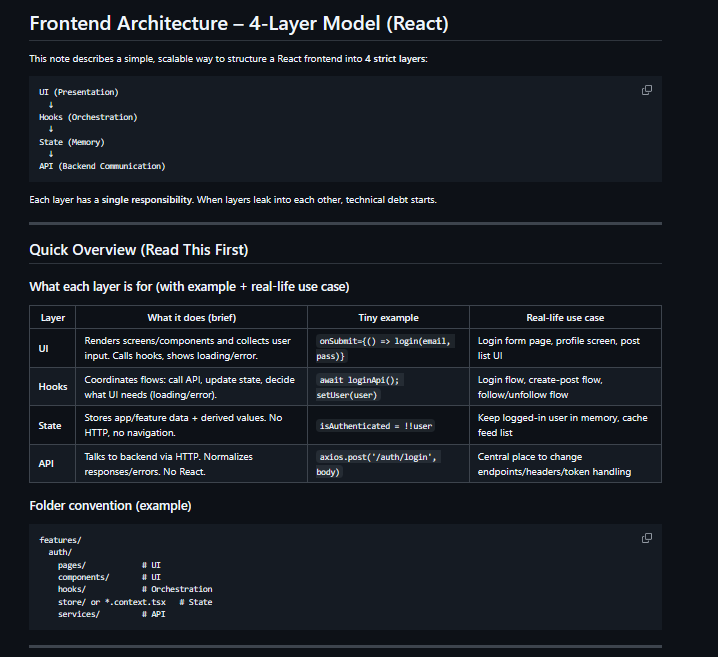This screenshot has height=657, width=718.
Task: Click the 'UI (Presentation)' code line
Action: (x=79, y=92)
